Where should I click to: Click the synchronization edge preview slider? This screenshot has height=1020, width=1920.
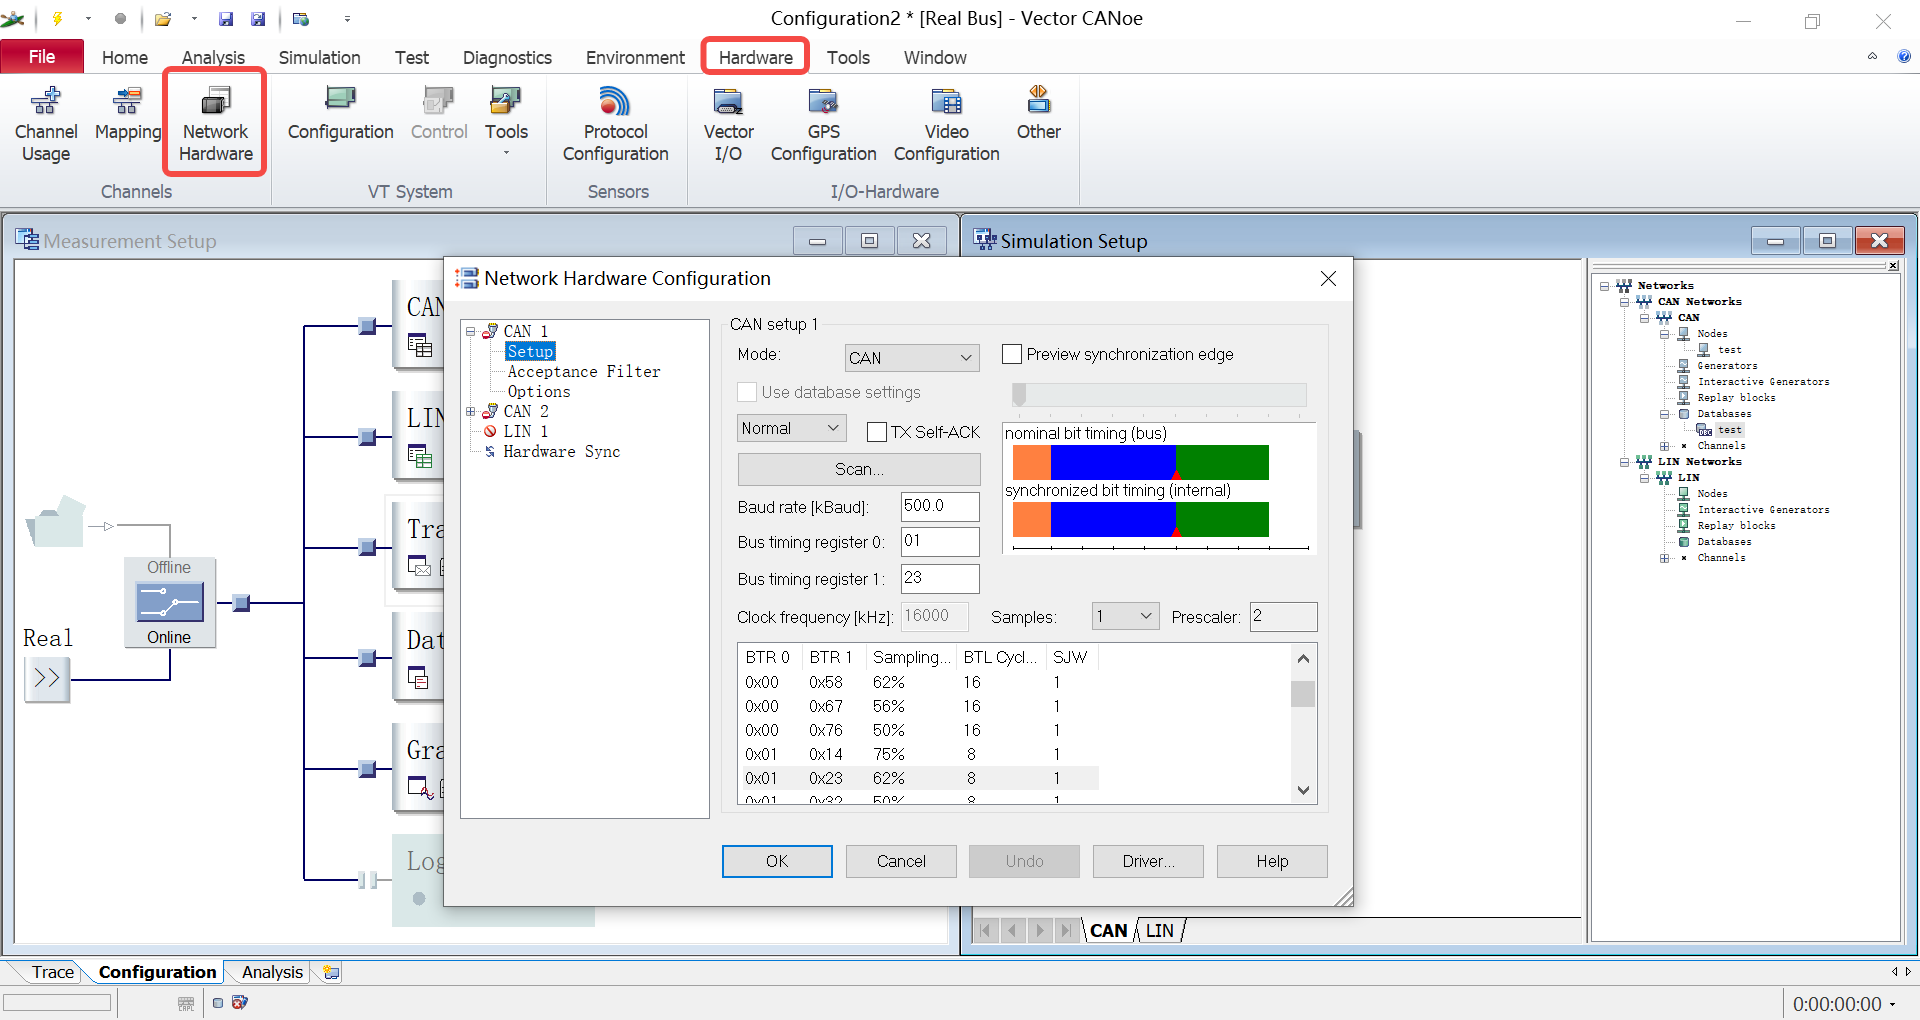[1159, 395]
